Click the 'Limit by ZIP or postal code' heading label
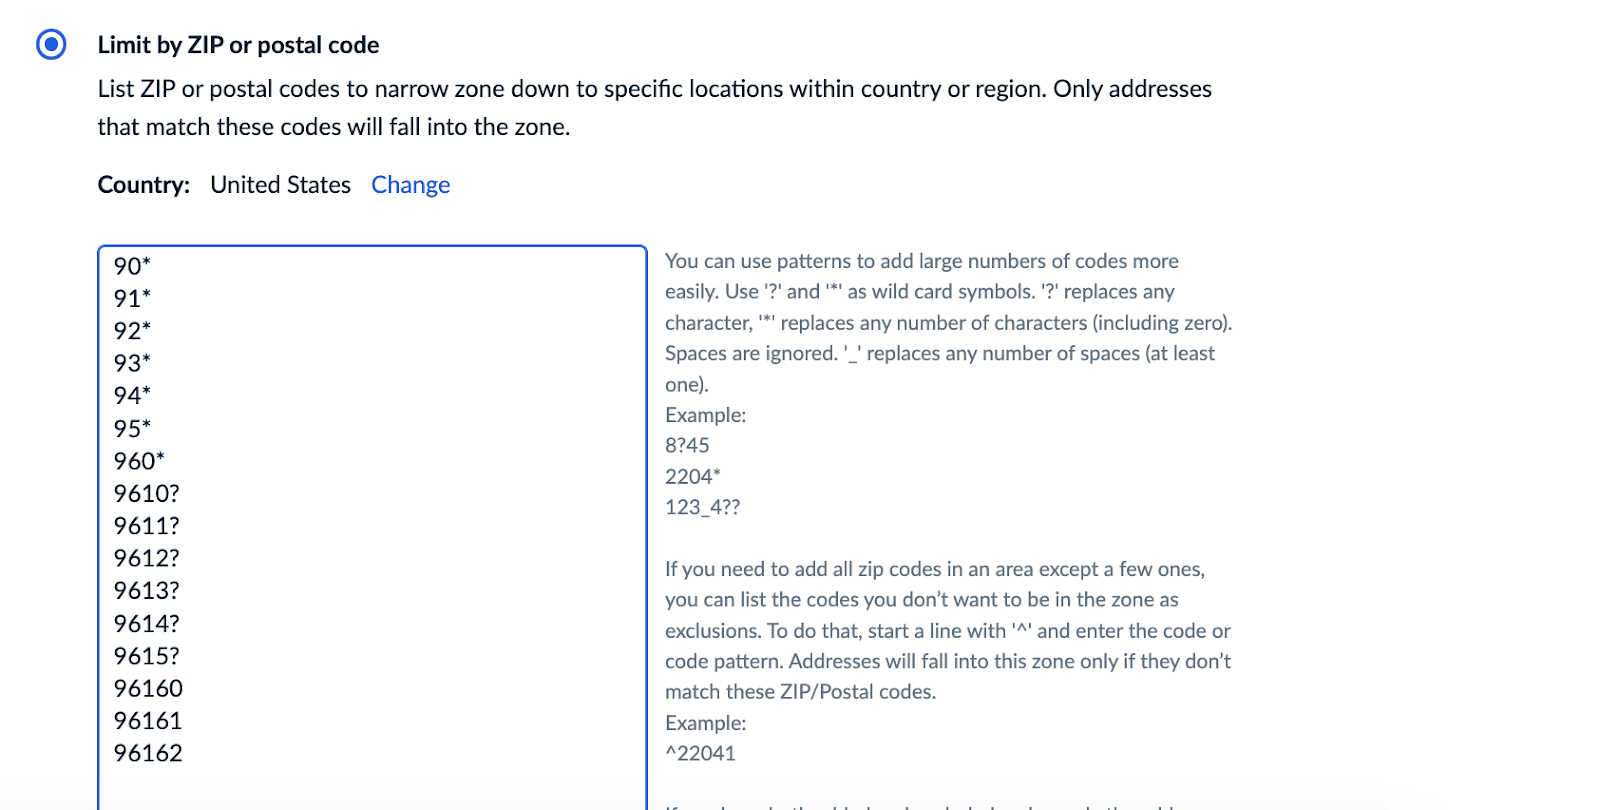Viewport: 1600px width, 810px height. point(238,45)
